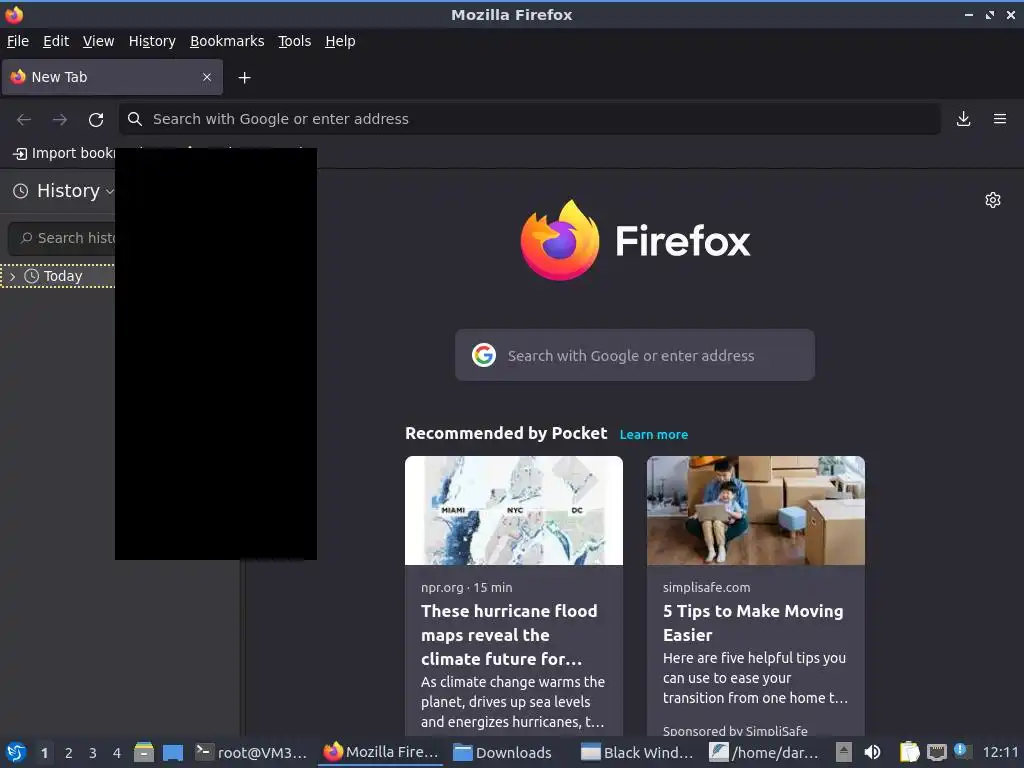
Task: Focus the new tab page Google search box
Action: pos(635,355)
